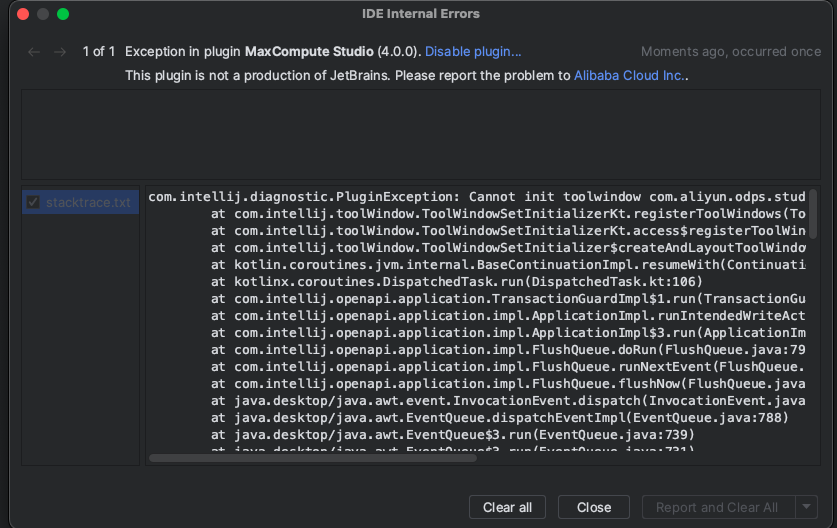Open the Alibaba Cloud Inc. link
This screenshot has height=528, width=837.
pyautogui.click(x=629, y=75)
